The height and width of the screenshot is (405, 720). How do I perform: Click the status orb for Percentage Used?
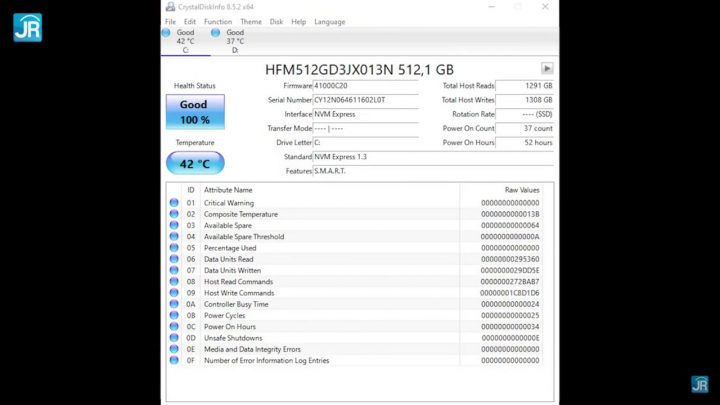(174, 248)
